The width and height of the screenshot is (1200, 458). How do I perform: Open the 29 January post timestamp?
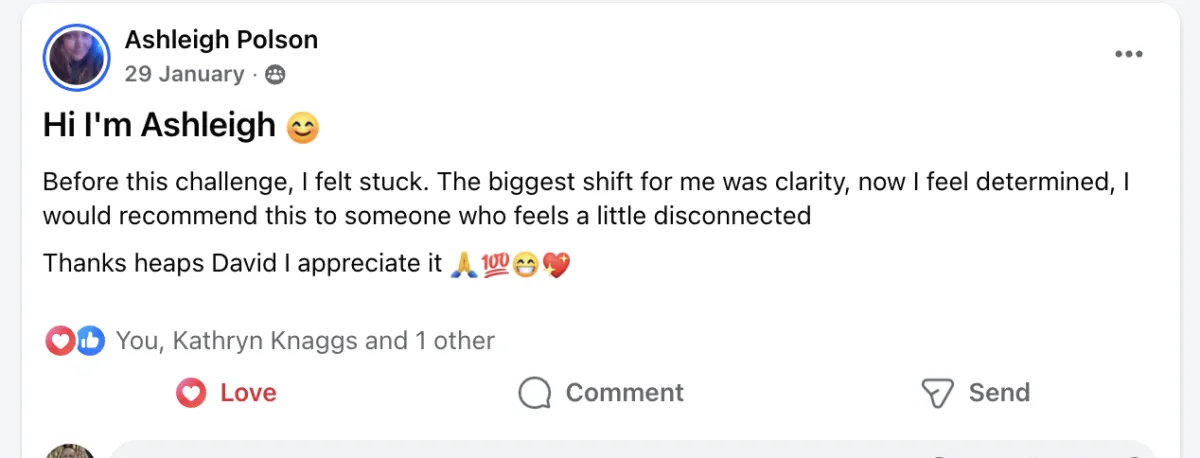click(184, 74)
